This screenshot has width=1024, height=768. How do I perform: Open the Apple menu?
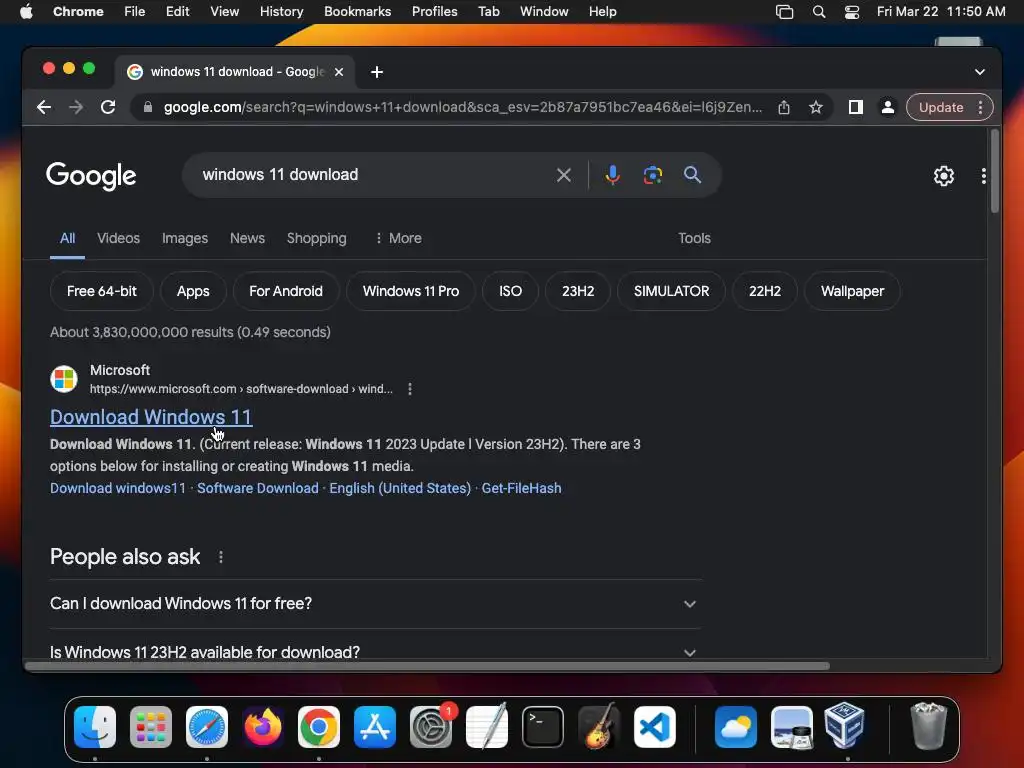pyautogui.click(x=26, y=12)
